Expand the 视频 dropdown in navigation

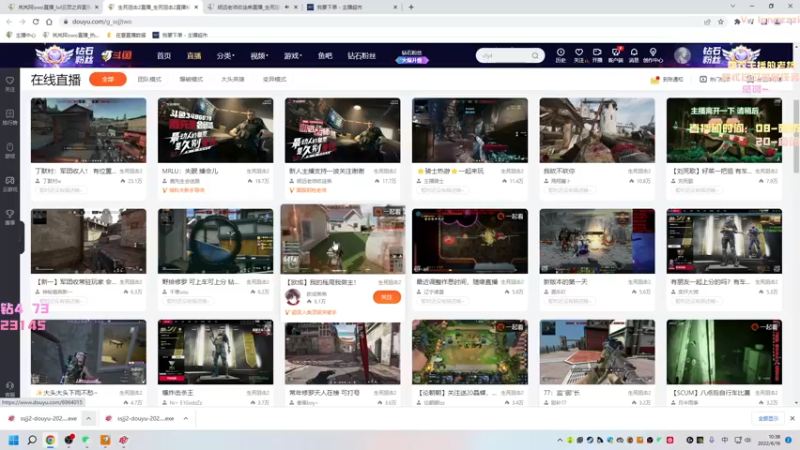pos(259,56)
